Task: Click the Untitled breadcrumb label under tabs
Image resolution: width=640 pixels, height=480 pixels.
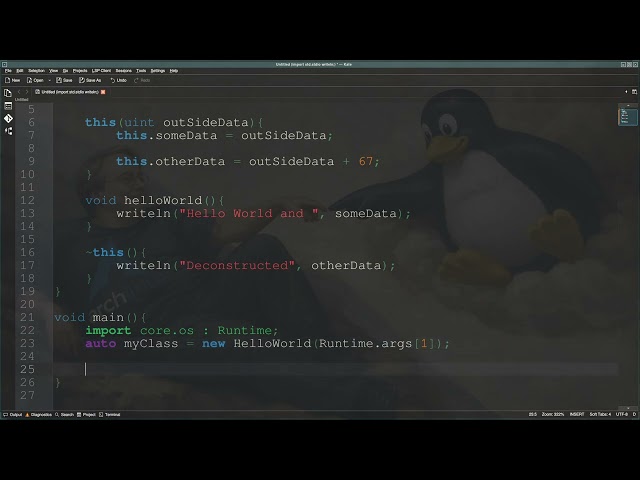Action: 22,100
